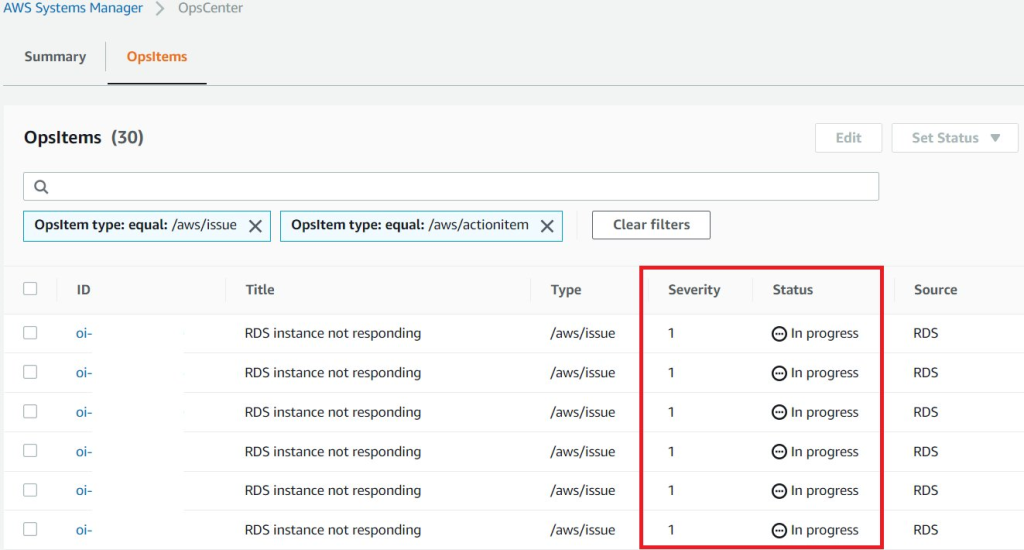
Task: Click the third row's In progress status icon
Action: pos(779,412)
